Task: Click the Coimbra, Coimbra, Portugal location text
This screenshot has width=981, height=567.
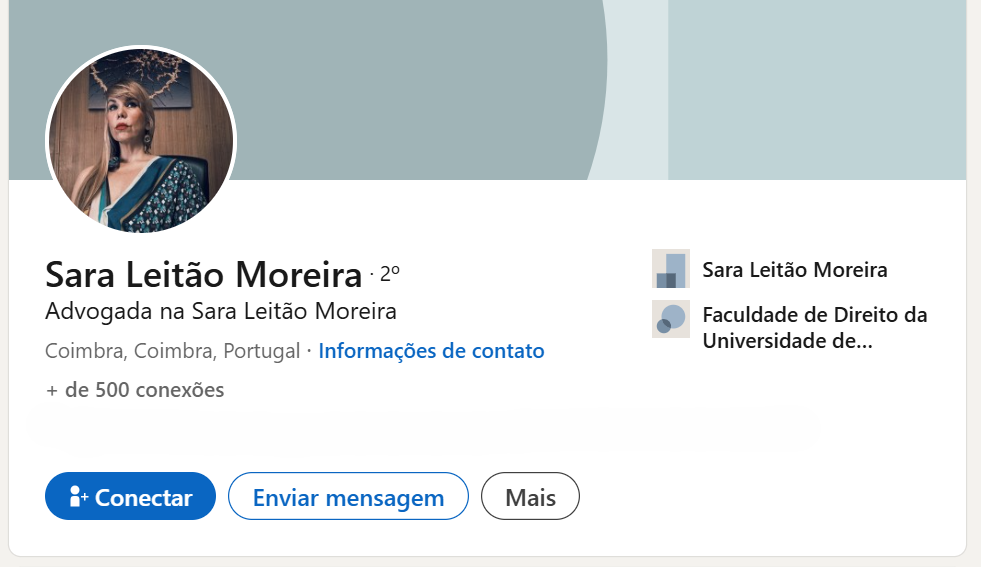Action: pos(173,351)
